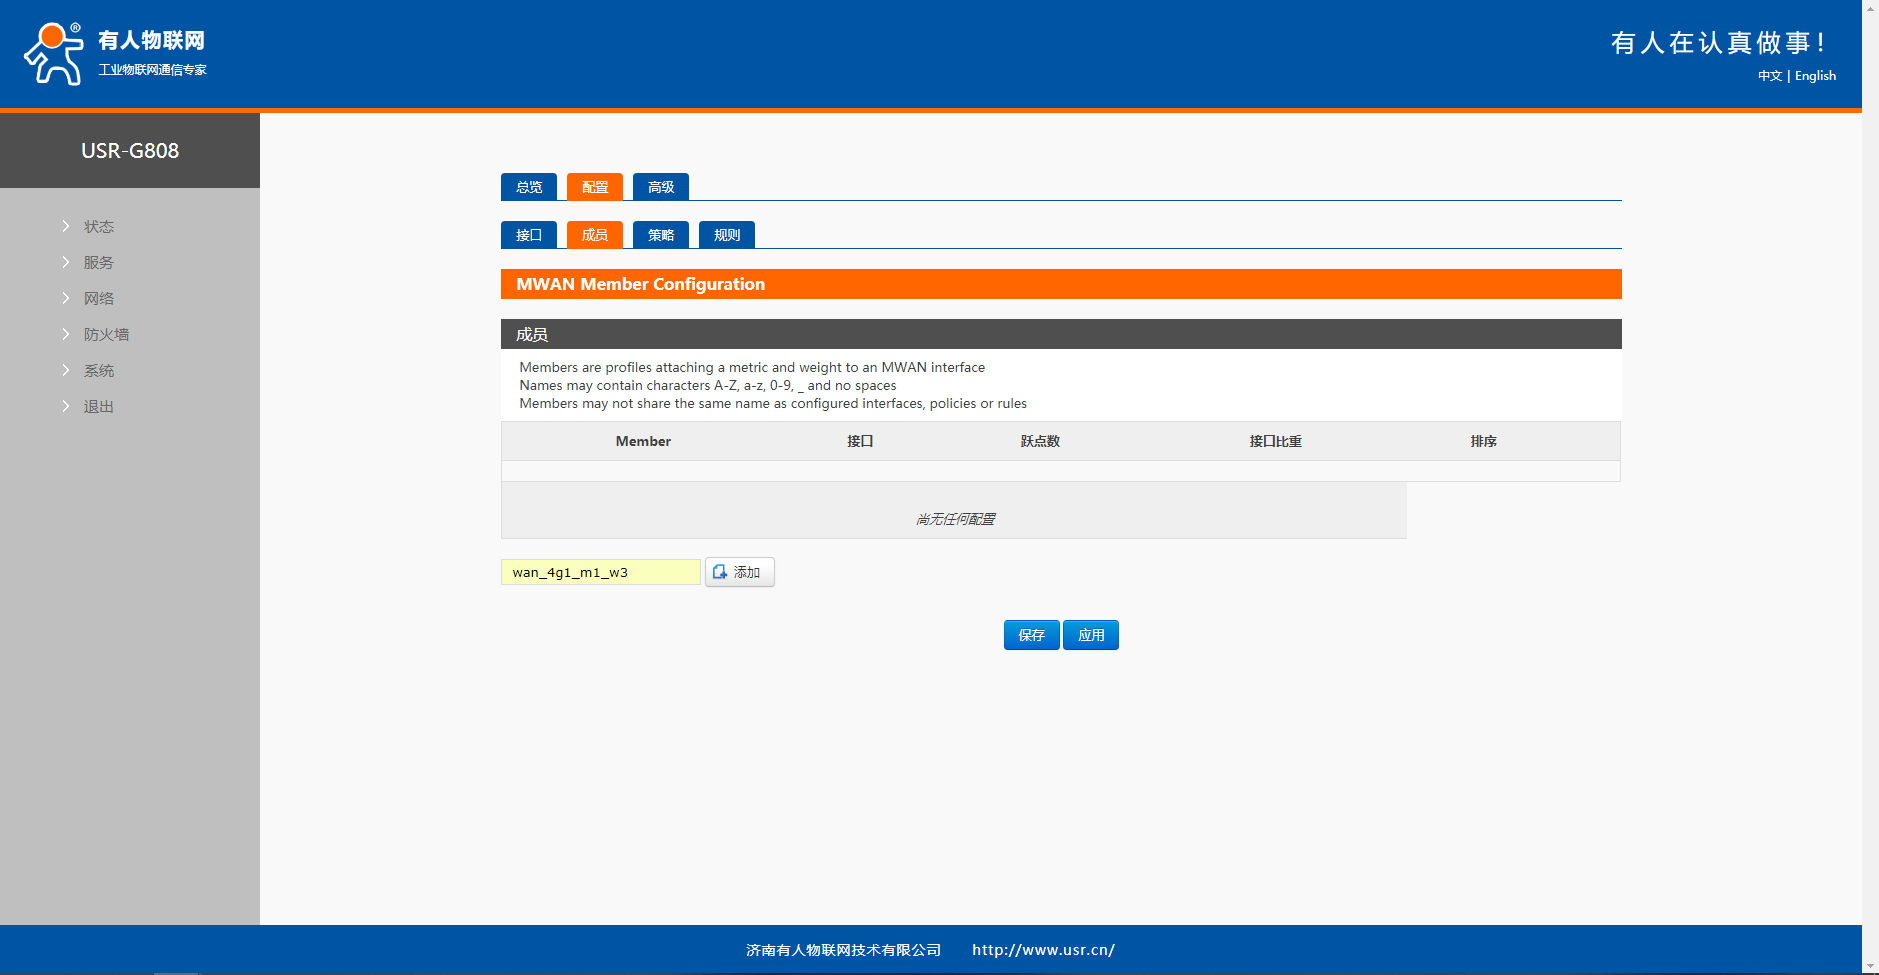Open the 高级 tab
Image resolution: width=1879 pixels, height=975 pixels.
[x=661, y=187]
